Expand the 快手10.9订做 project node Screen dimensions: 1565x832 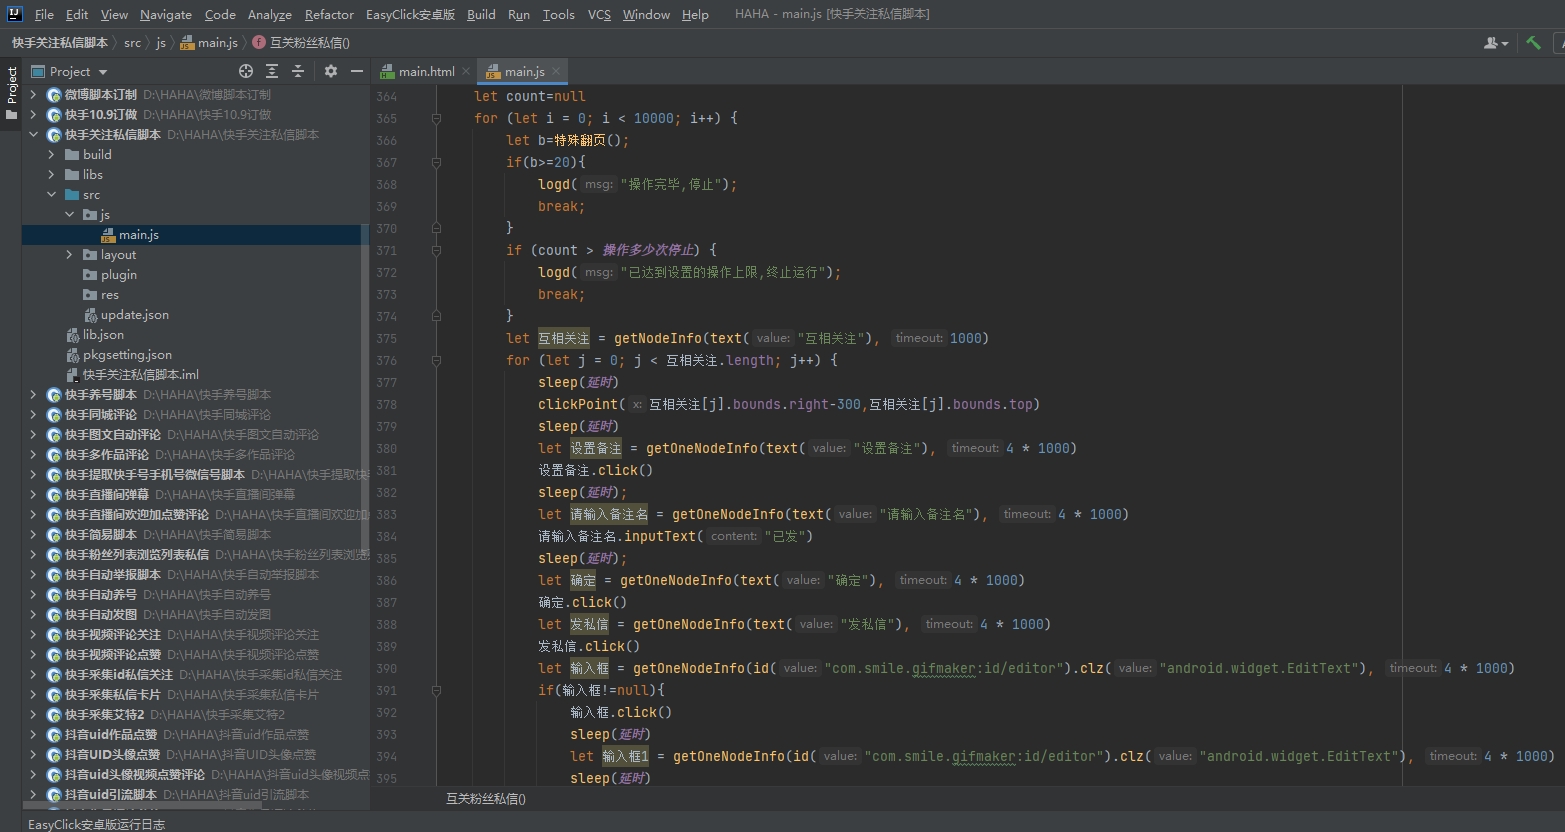[x=34, y=114]
